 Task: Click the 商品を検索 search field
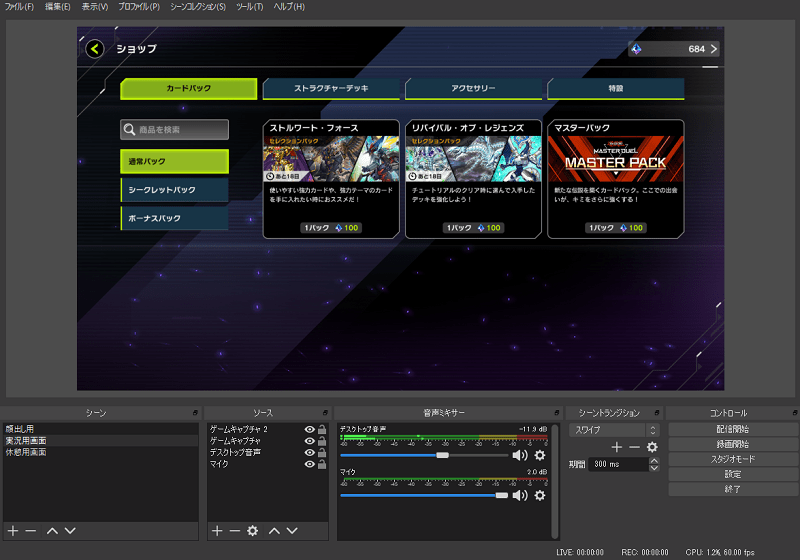click(174, 130)
